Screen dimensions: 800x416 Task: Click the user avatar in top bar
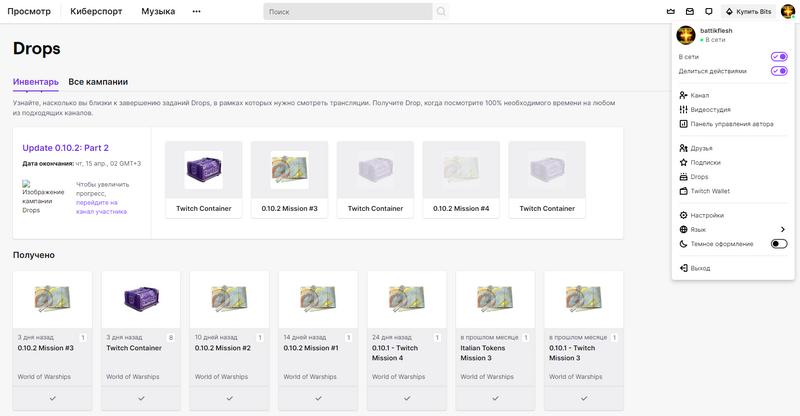coord(788,12)
